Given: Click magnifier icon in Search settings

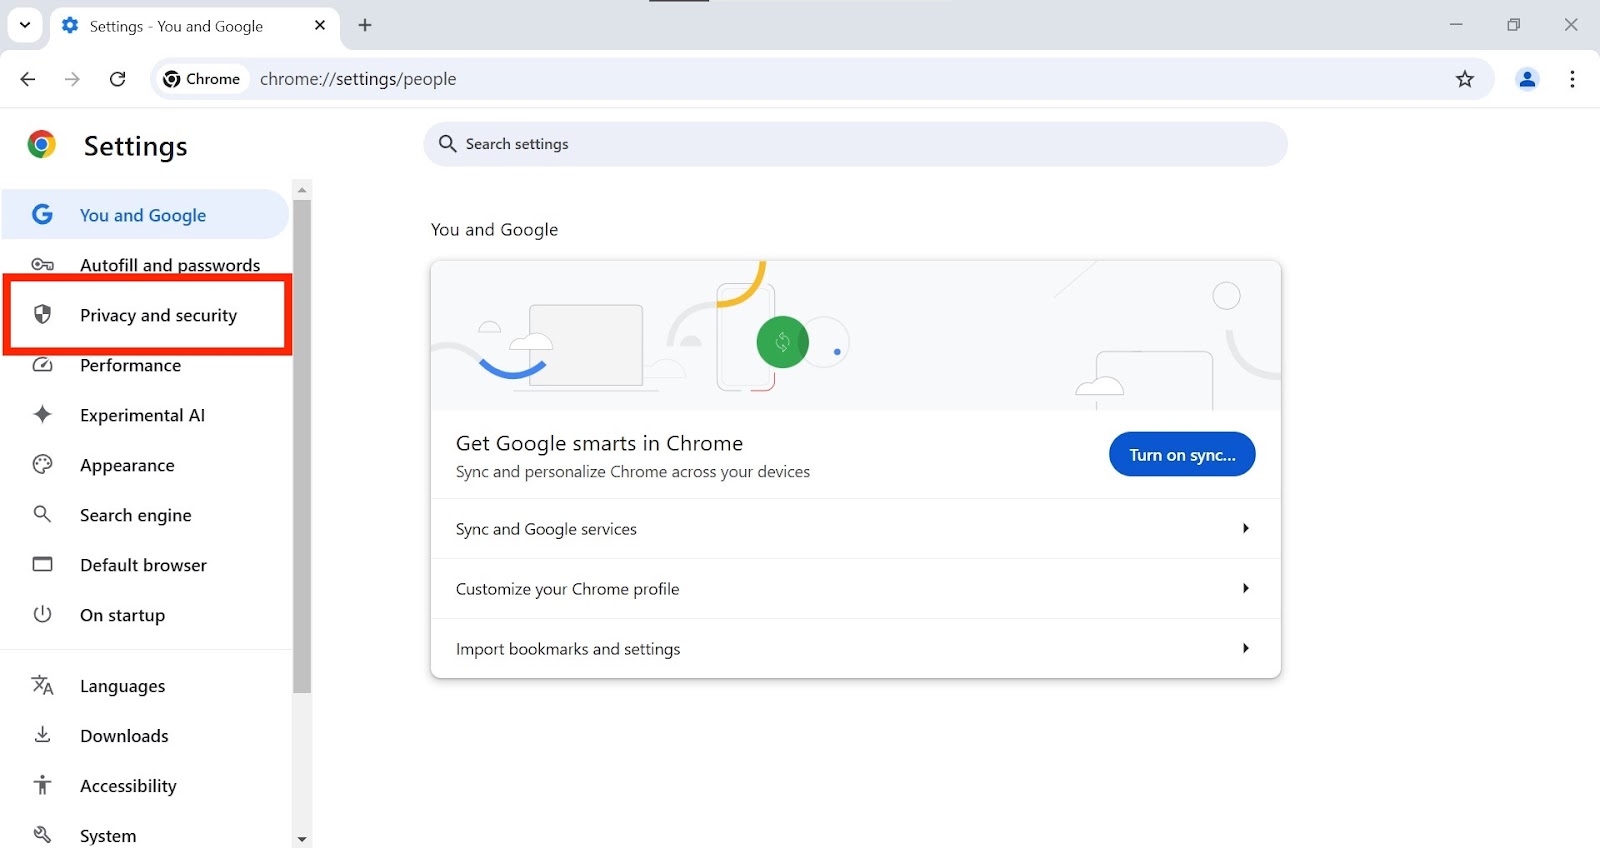Looking at the screenshot, I should (x=447, y=144).
